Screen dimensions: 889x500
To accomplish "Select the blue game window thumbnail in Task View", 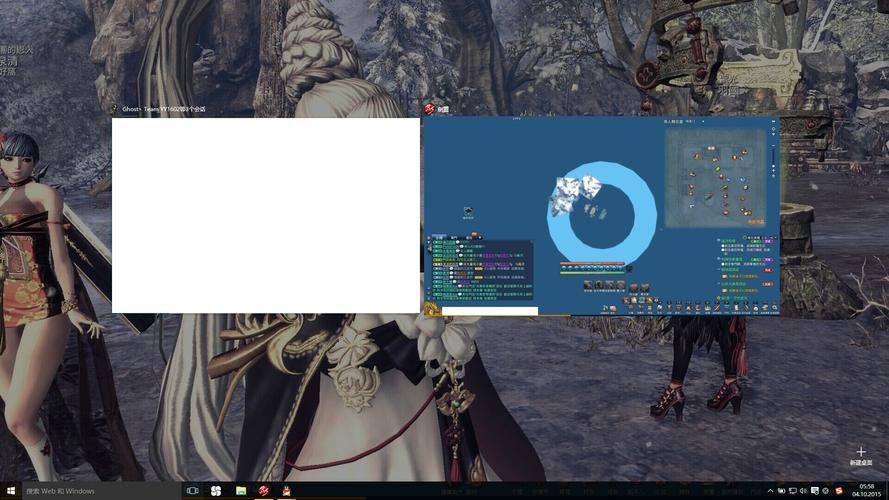I will [x=602, y=215].
